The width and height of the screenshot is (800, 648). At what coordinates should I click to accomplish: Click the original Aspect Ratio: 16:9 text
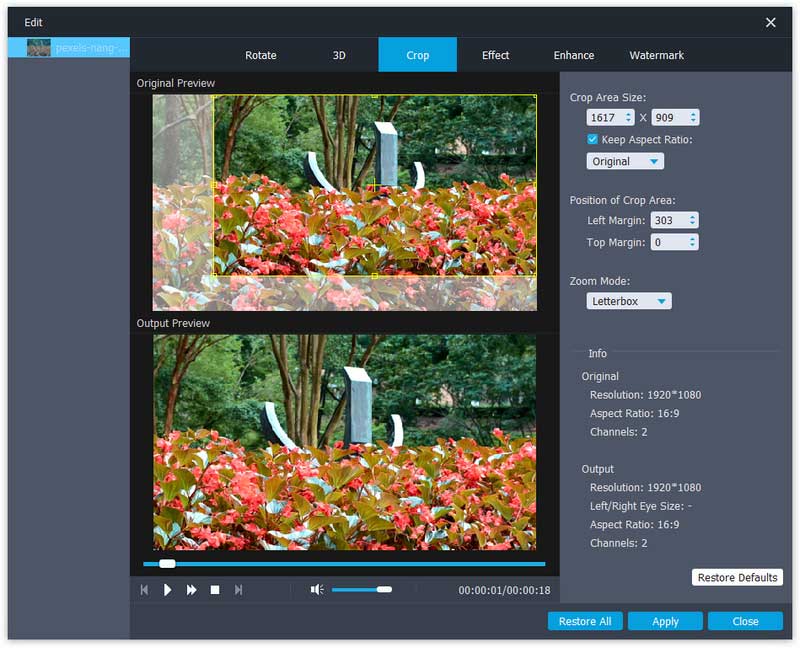point(634,413)
